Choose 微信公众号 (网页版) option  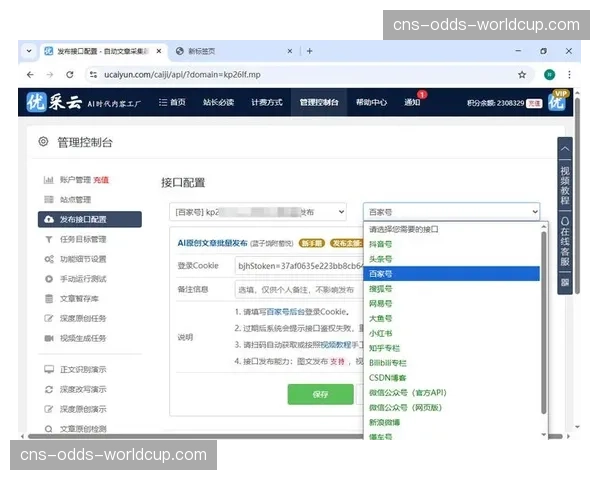(452, 408)
